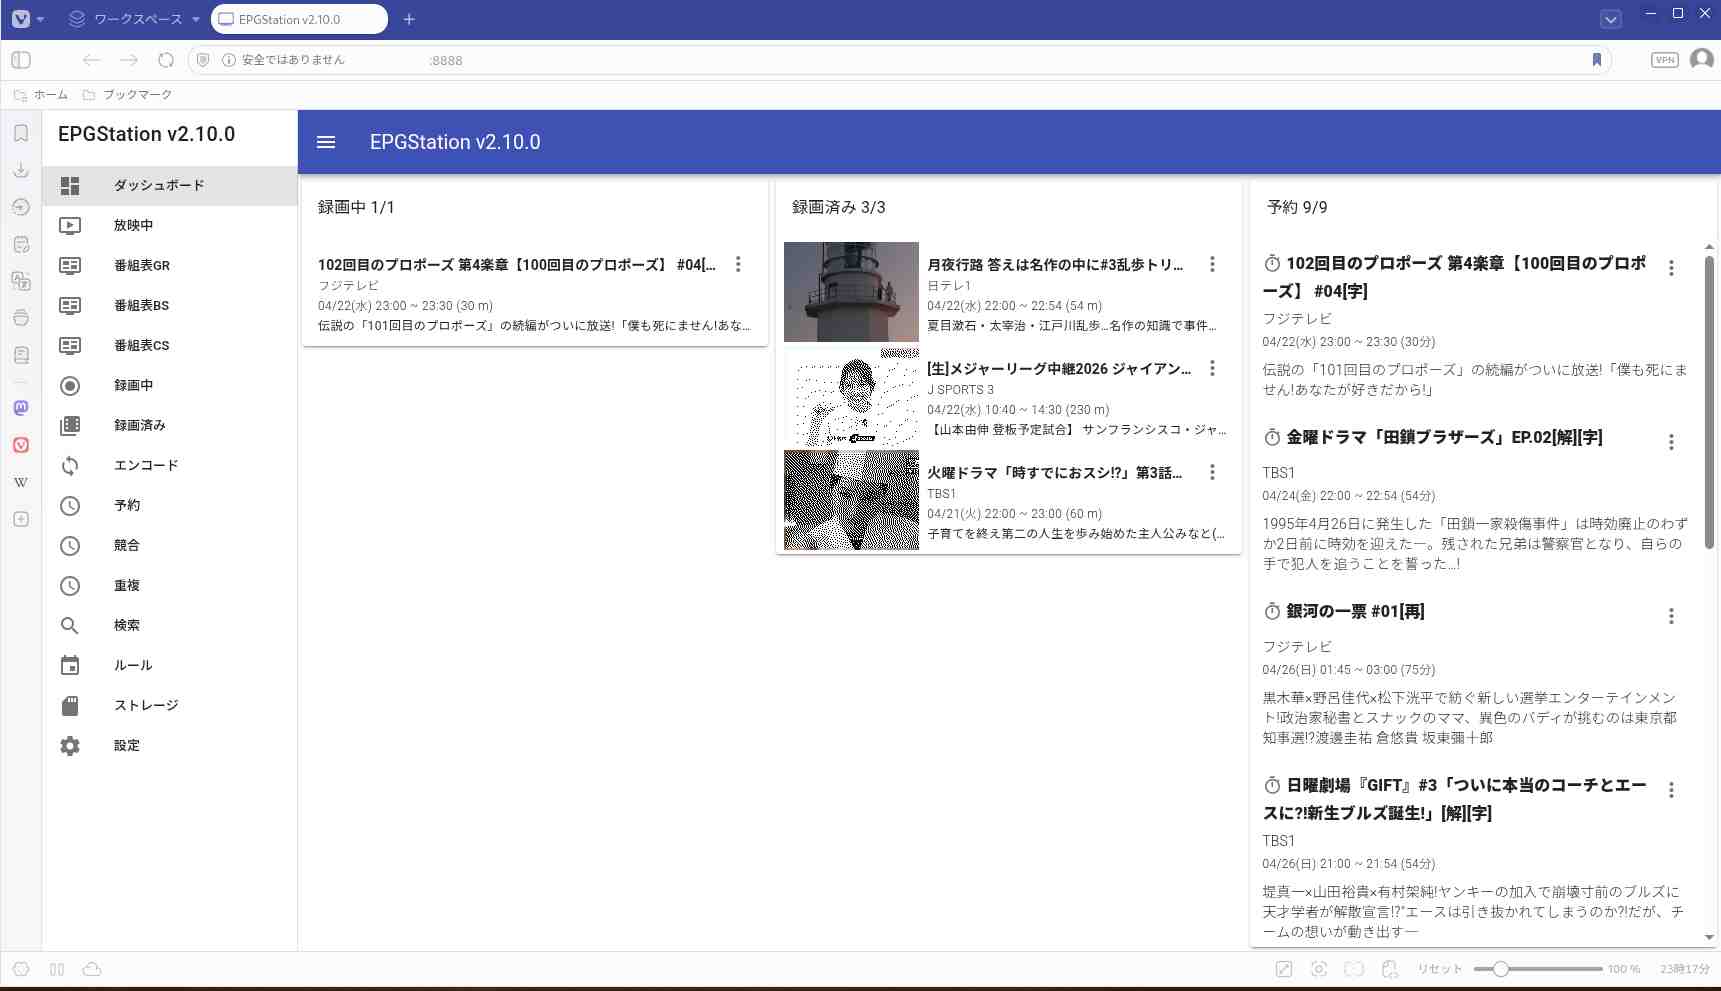Viewport: 1721px width, 991px height.
Task: Open options menu for the 録画中 program
Action: tap(738, 264)
